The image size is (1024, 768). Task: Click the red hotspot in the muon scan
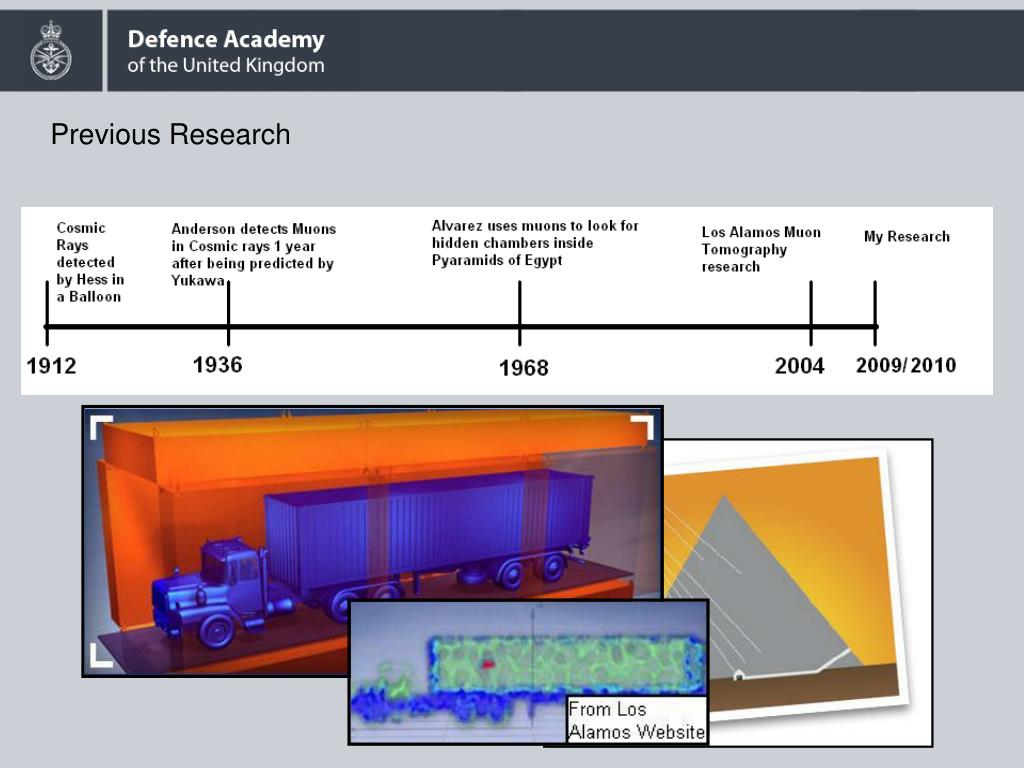pyautogui.click(x=490, y=663)
